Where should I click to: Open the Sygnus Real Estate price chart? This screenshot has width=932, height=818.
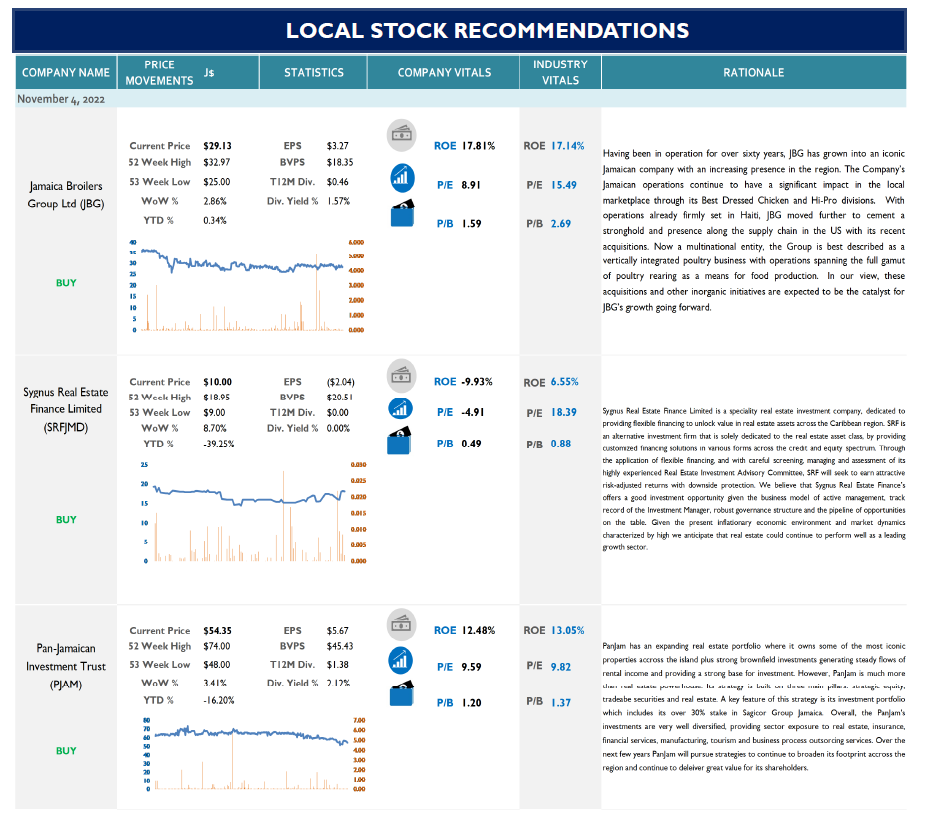click(x=252, y=512)
